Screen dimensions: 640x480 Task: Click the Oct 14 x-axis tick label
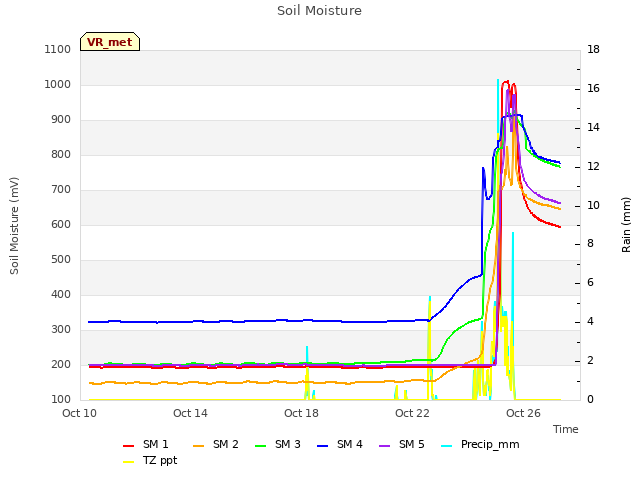click(x=190, y=413)
